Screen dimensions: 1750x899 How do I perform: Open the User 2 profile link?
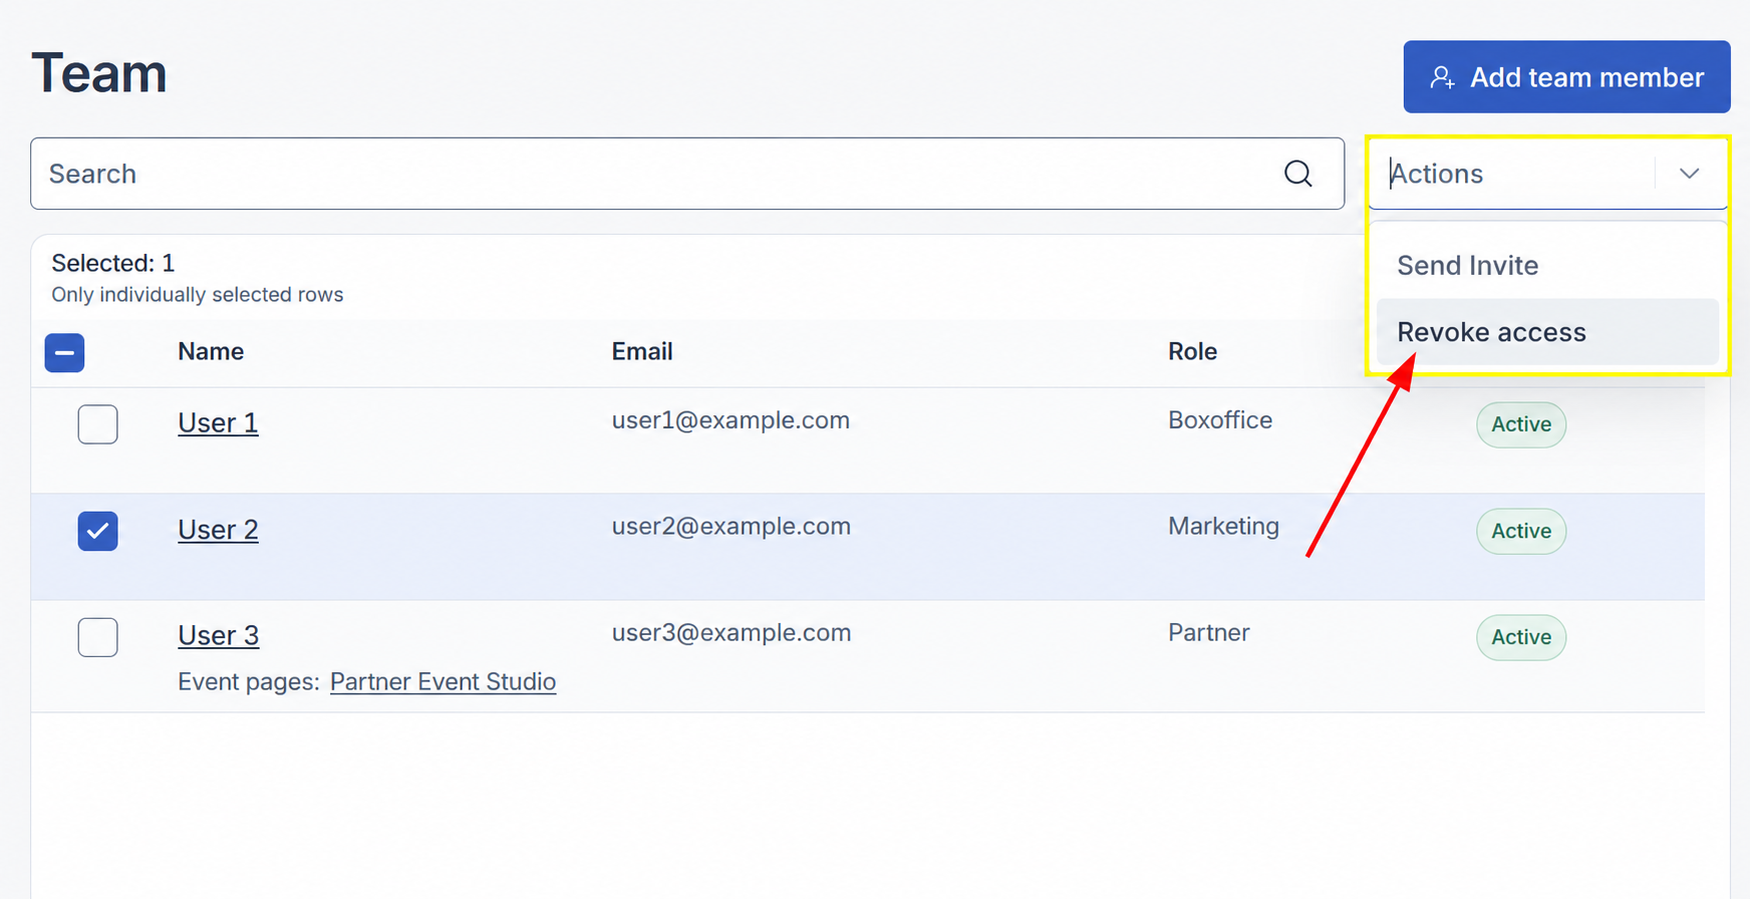pos(218,529)
